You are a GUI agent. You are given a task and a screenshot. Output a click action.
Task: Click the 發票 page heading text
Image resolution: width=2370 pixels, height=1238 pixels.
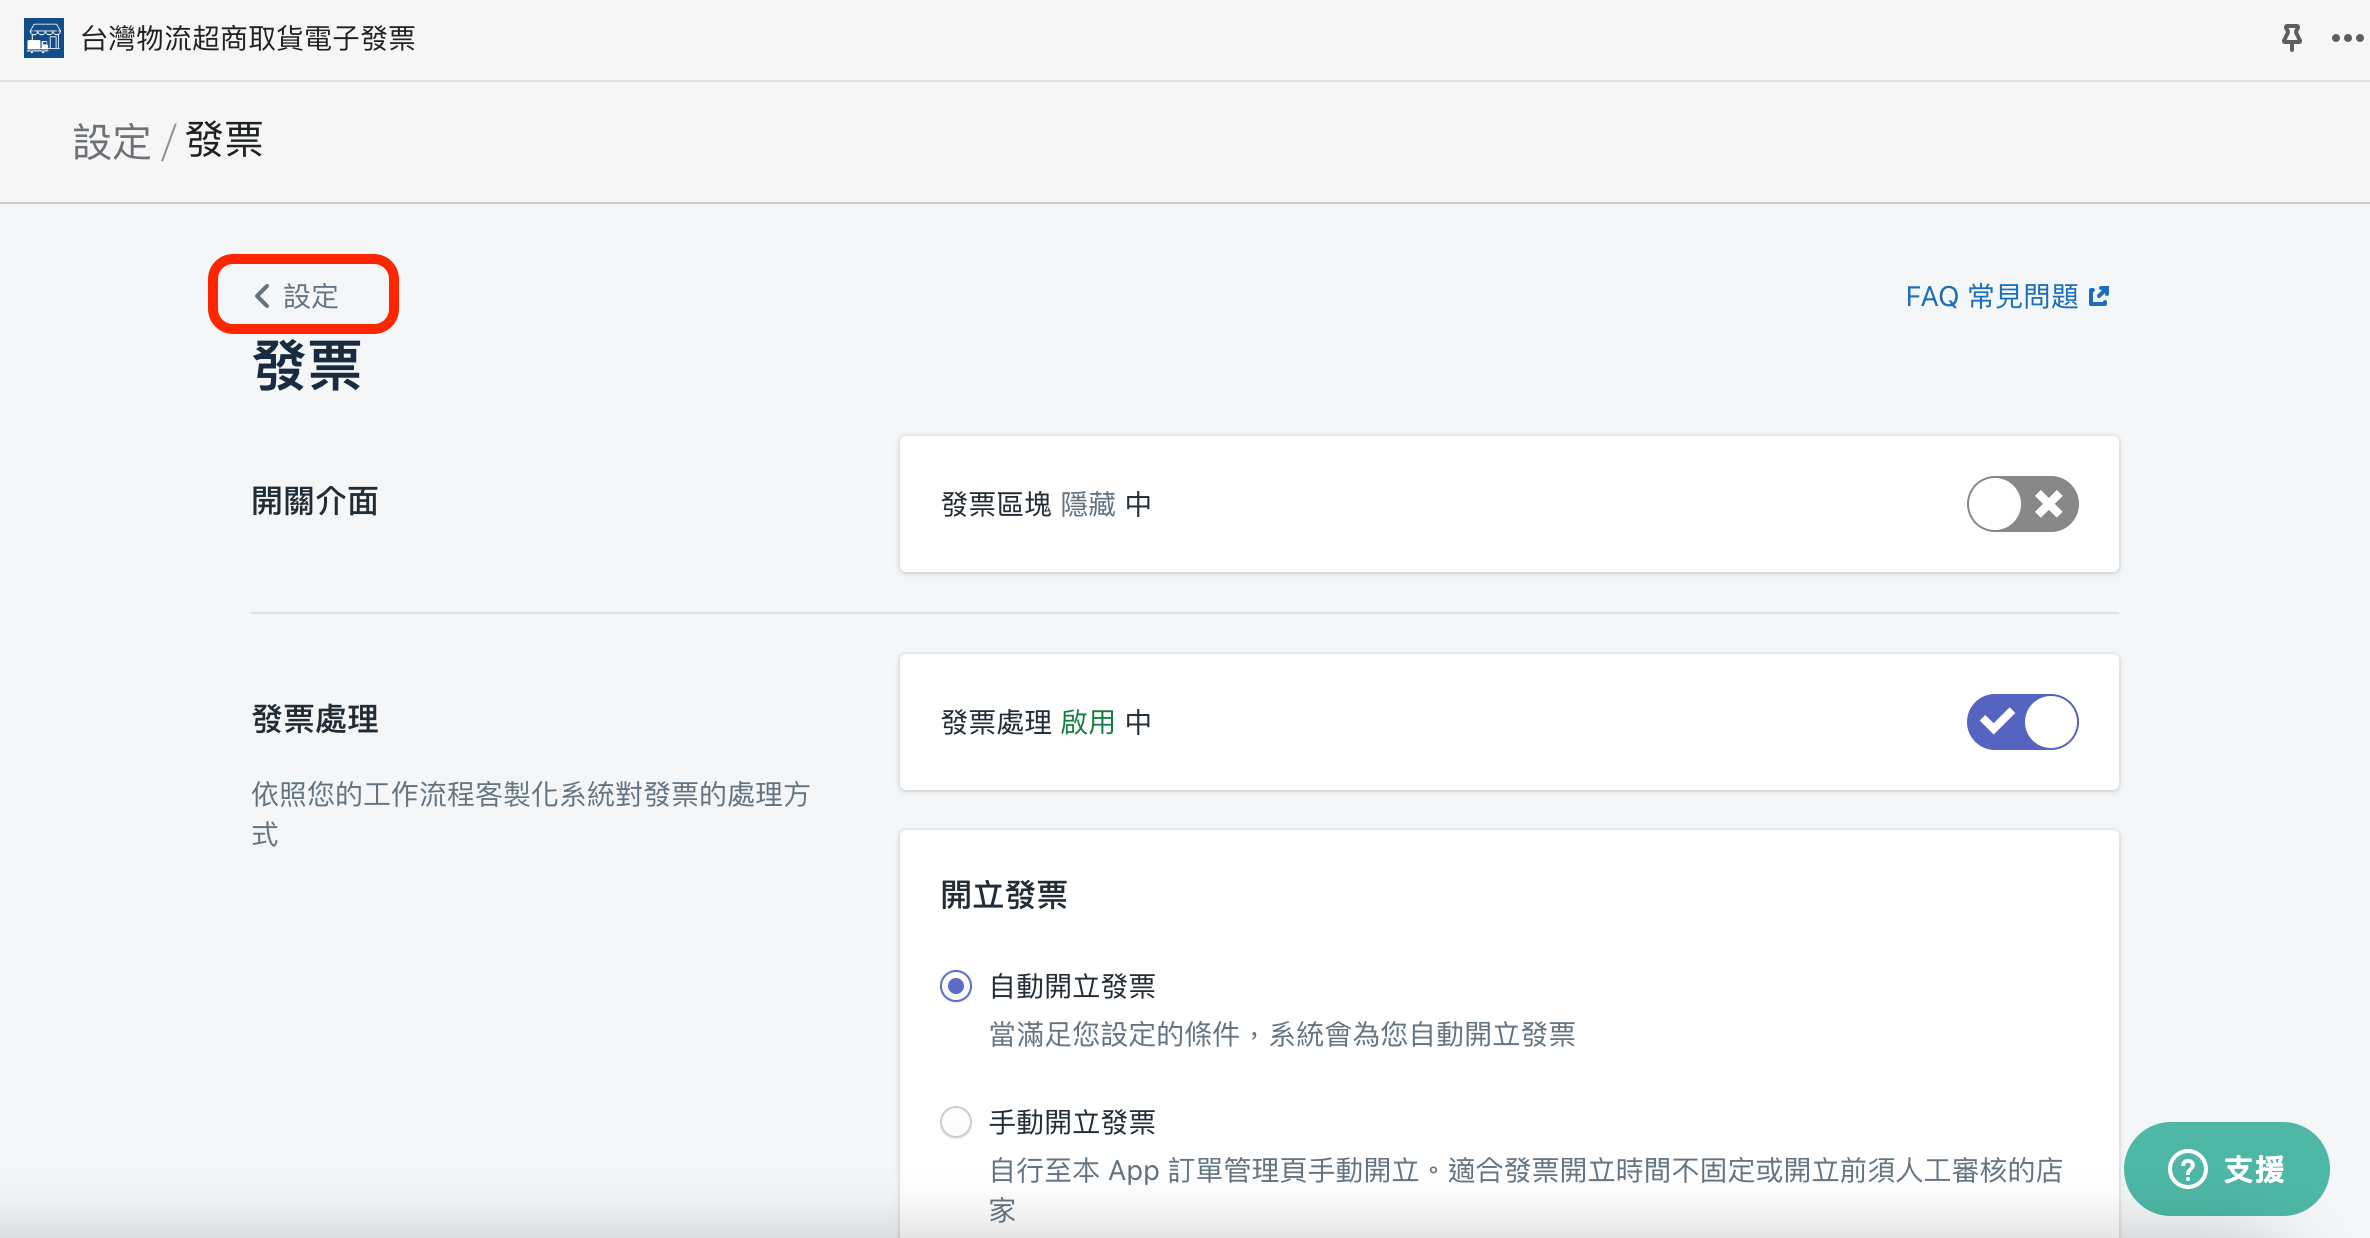[x=306, y=366]
